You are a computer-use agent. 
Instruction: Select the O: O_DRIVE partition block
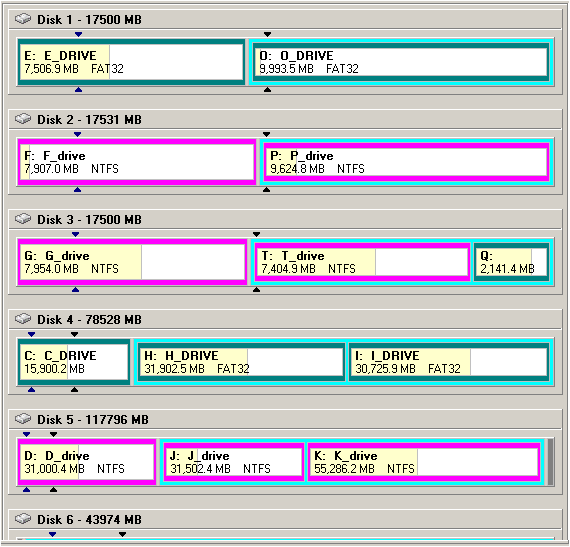pyautogui.click(x=401, y=62)
